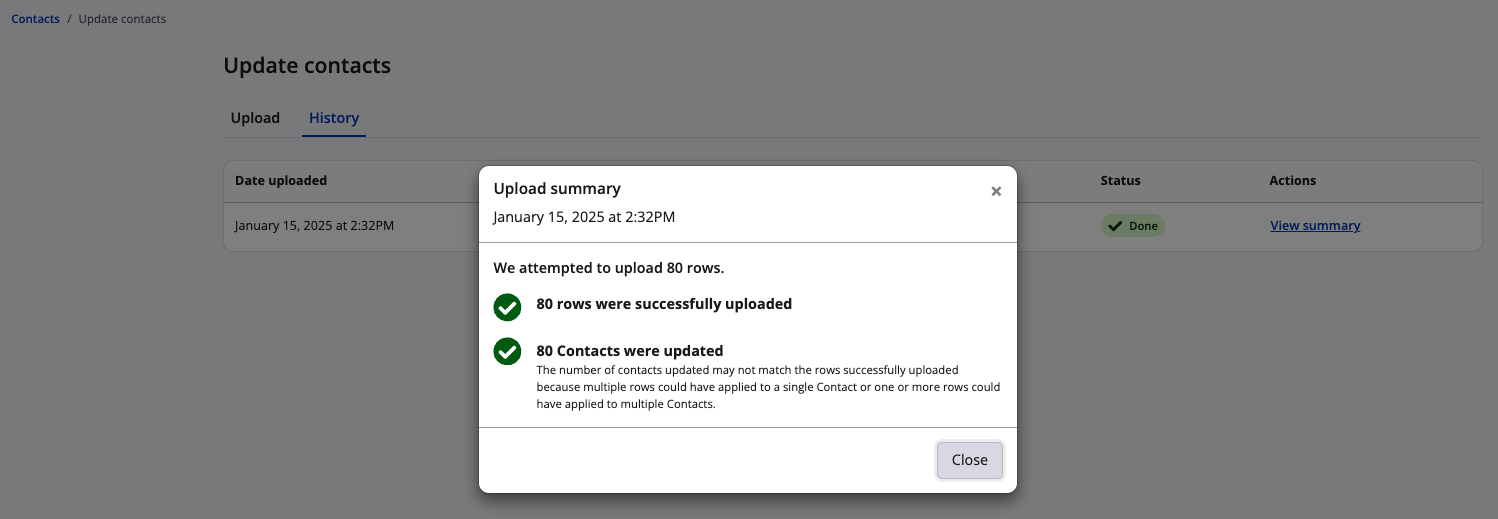Click the "80 Contacts were updated" heading
1498x519 pixels.
click(x=630, y=351)
